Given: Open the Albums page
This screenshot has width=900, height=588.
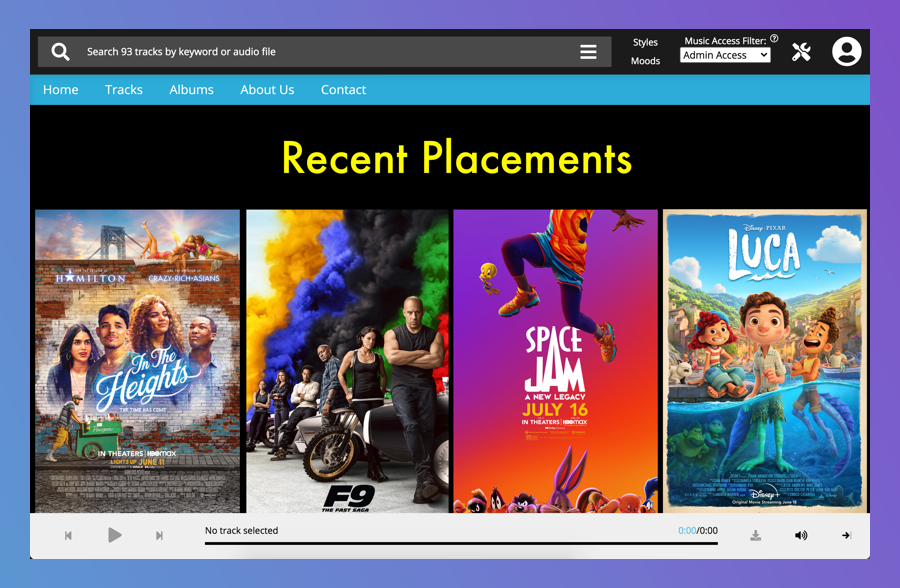Looking at the screenshot, I should 191,90.
